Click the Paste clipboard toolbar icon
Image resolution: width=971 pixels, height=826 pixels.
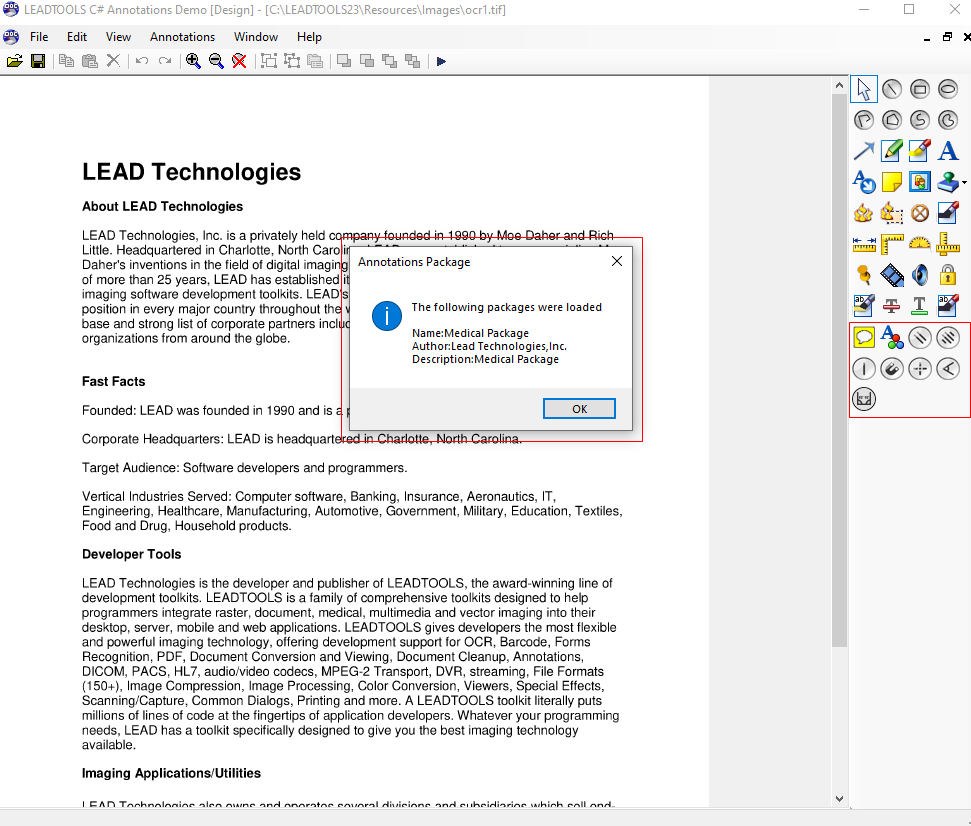[x=90, y=61]
